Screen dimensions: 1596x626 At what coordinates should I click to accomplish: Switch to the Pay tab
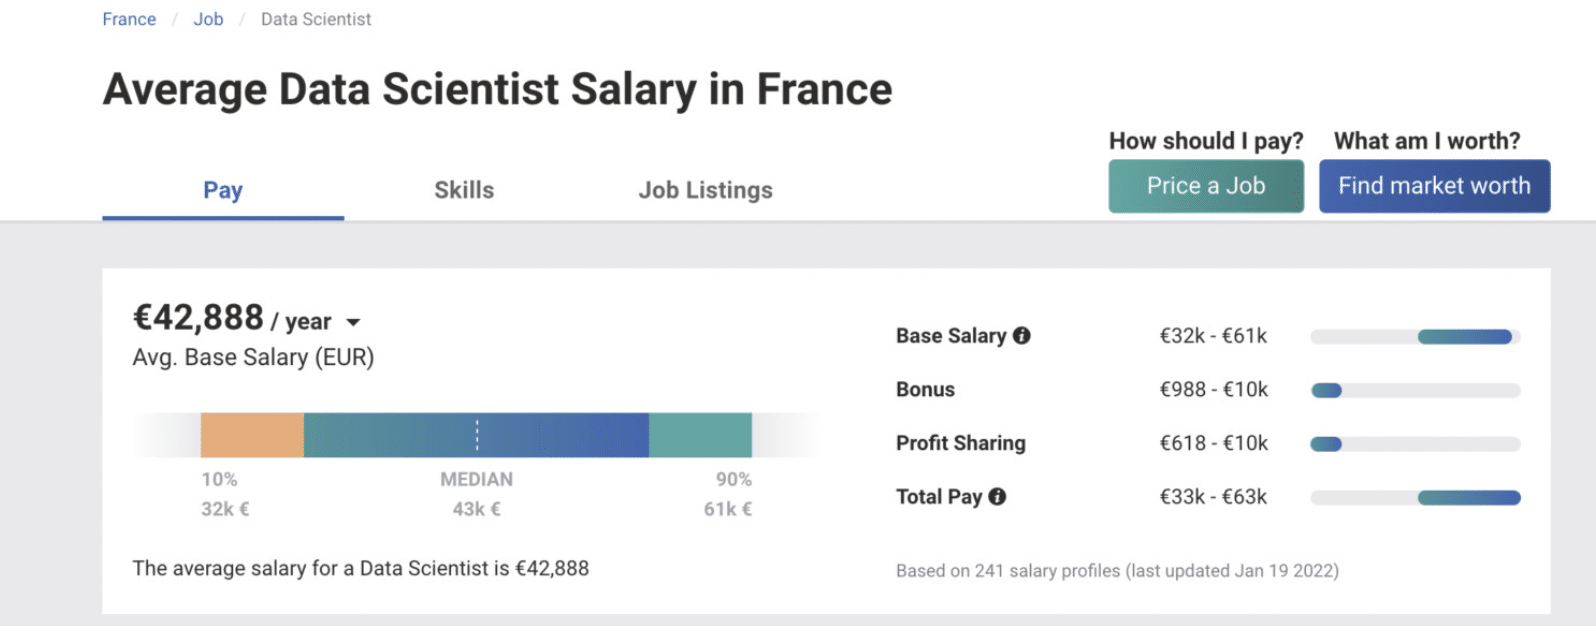click(x=223, y=190)
